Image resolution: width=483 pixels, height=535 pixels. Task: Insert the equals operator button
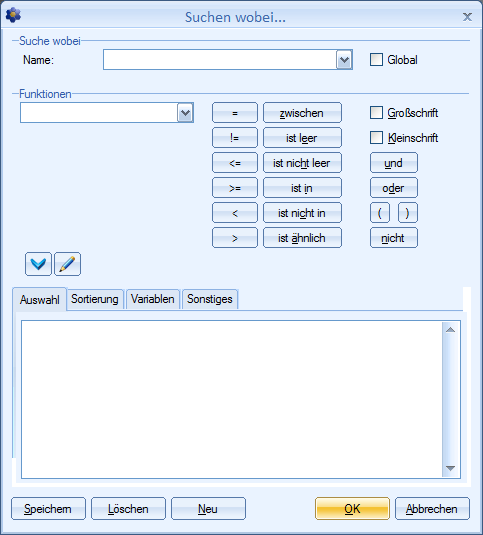[x=235, y=113]
